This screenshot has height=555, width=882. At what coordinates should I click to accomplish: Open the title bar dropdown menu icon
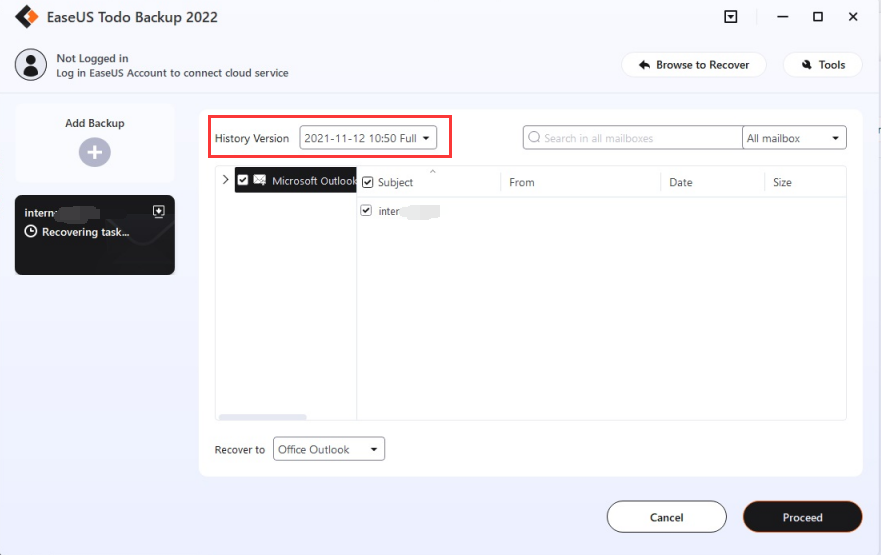pos(730,17)
